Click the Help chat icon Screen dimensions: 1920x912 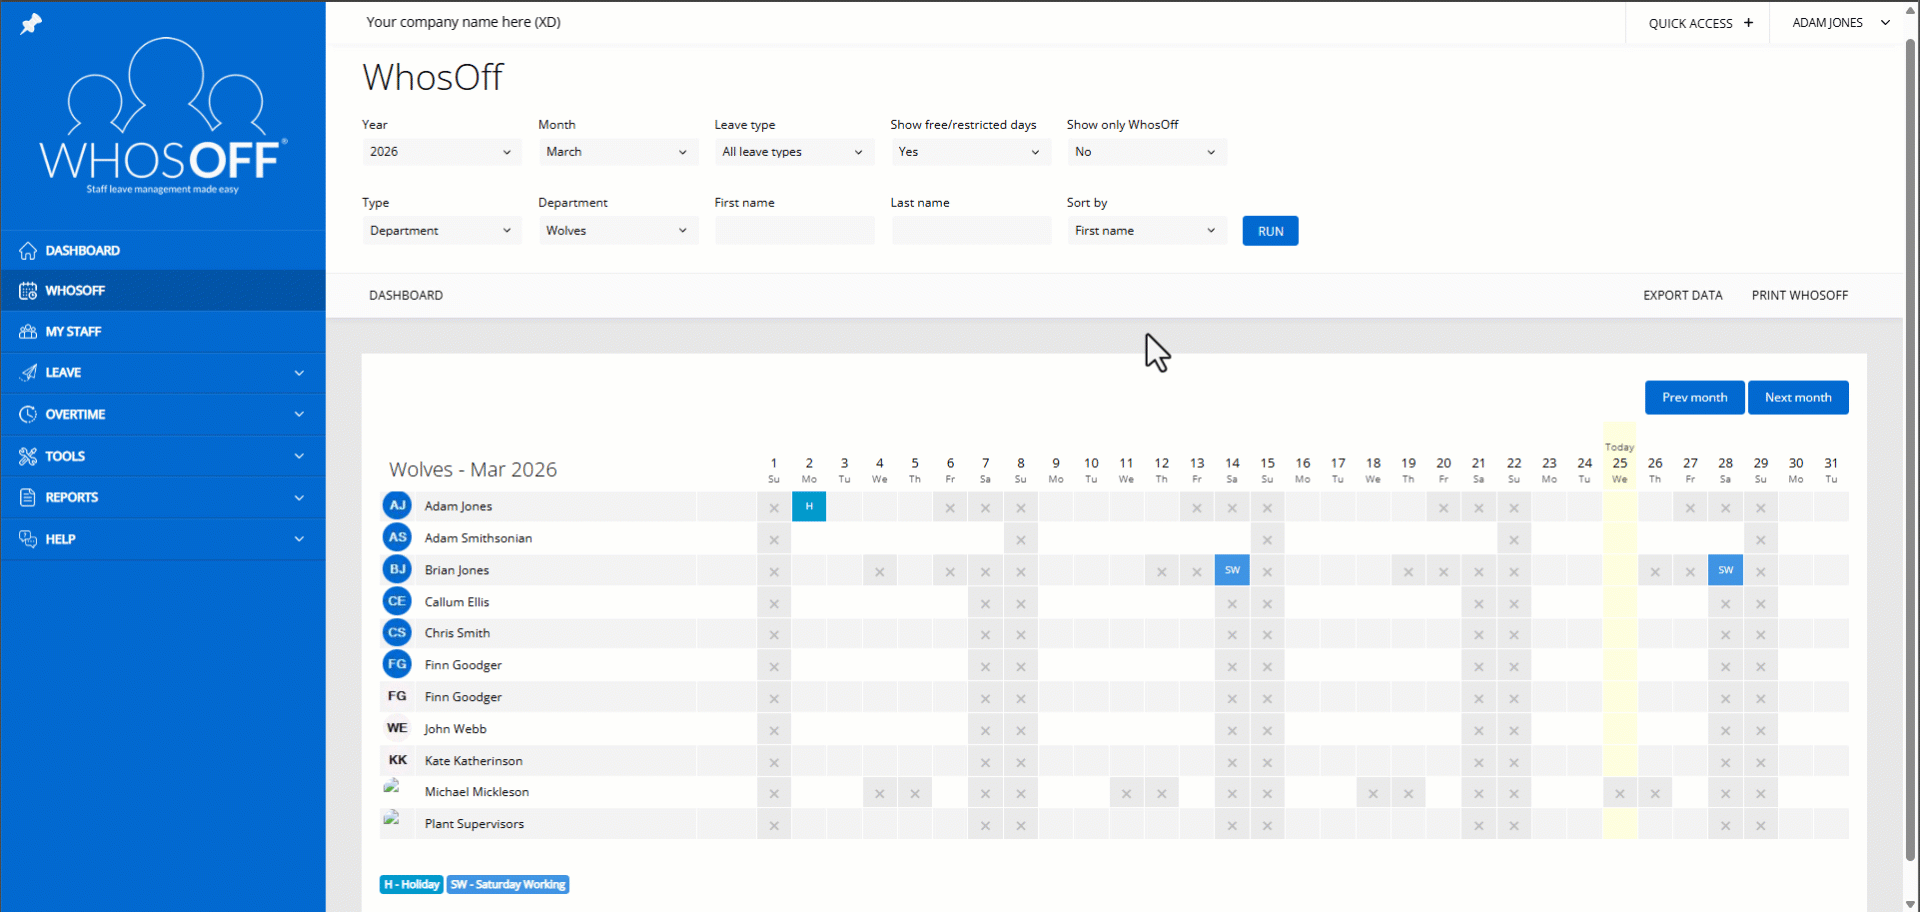[x=28, y=539]
